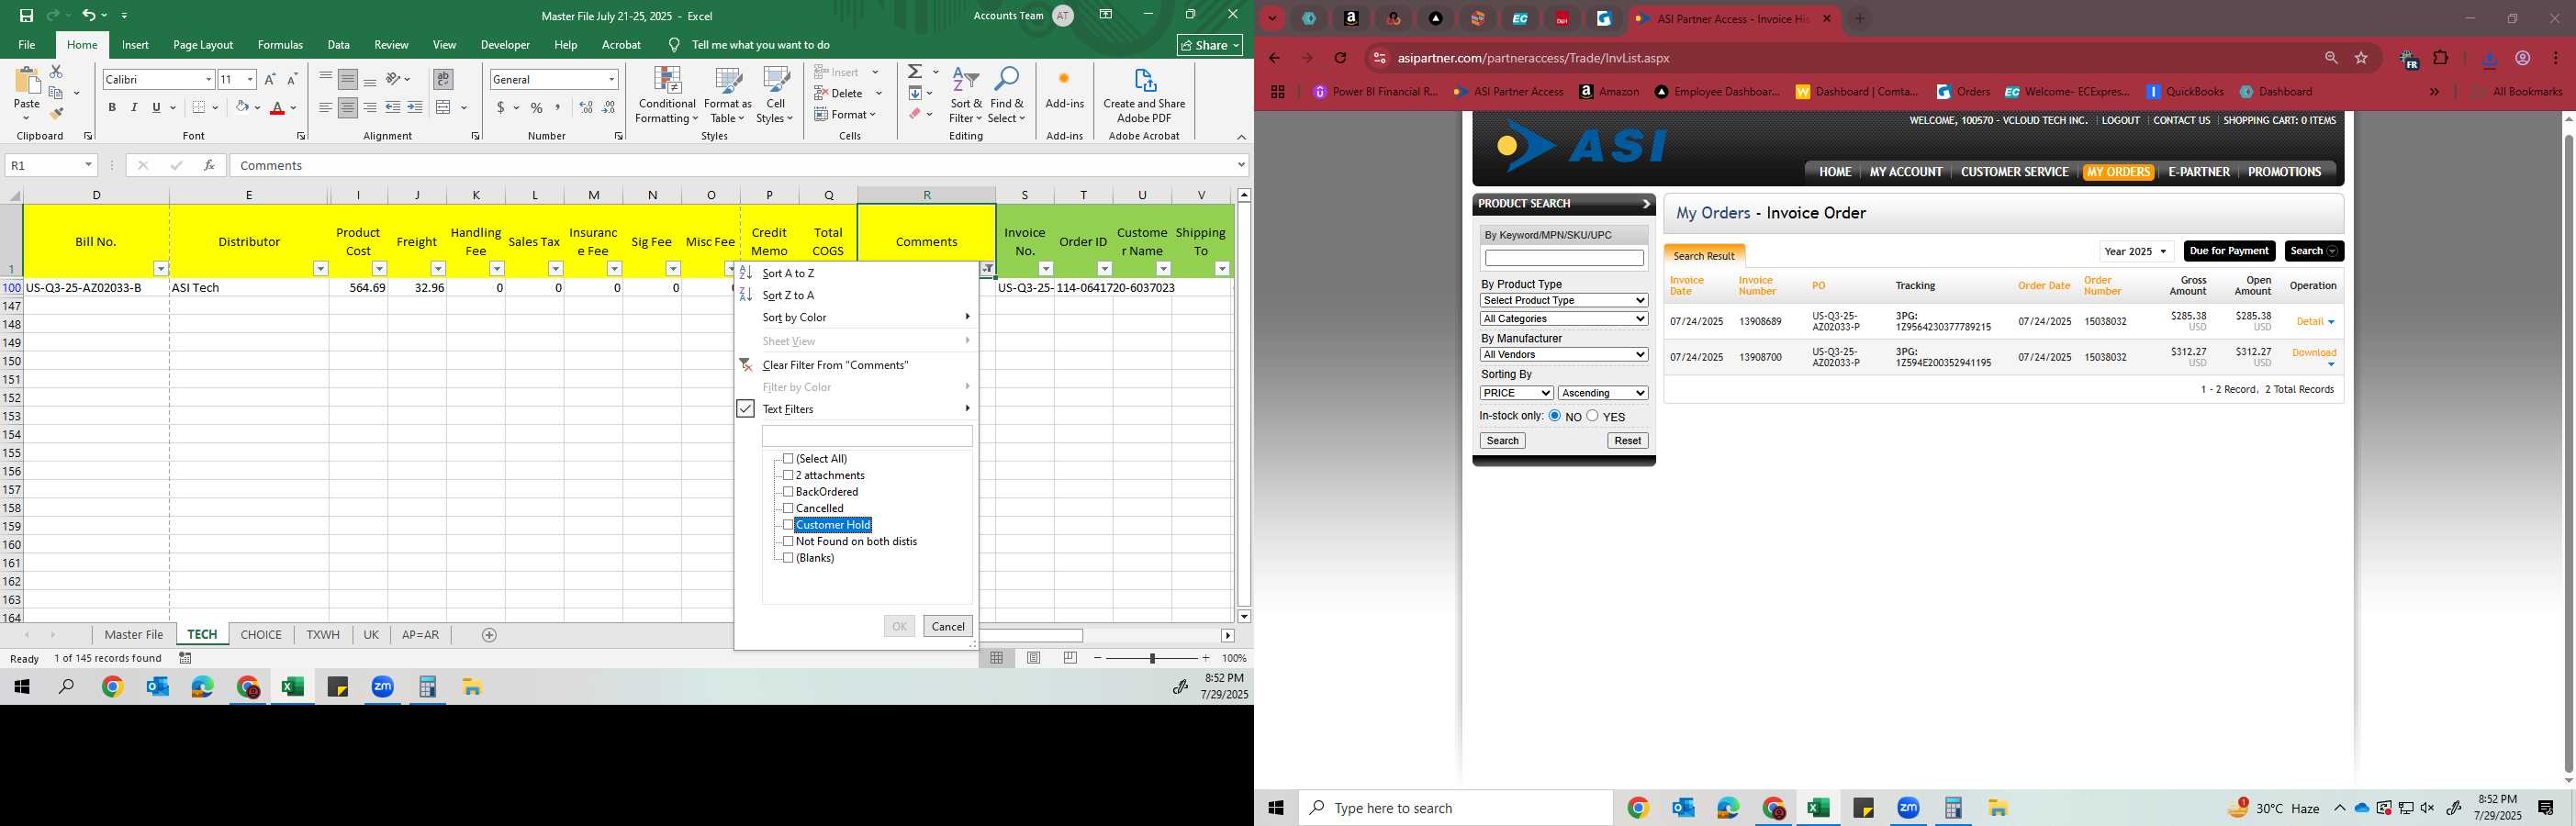Image resolution: width=2576 pixels, height=826 pixels.
Task: Click the Excel zoom slider handle
Action: tap(1152, 658)
